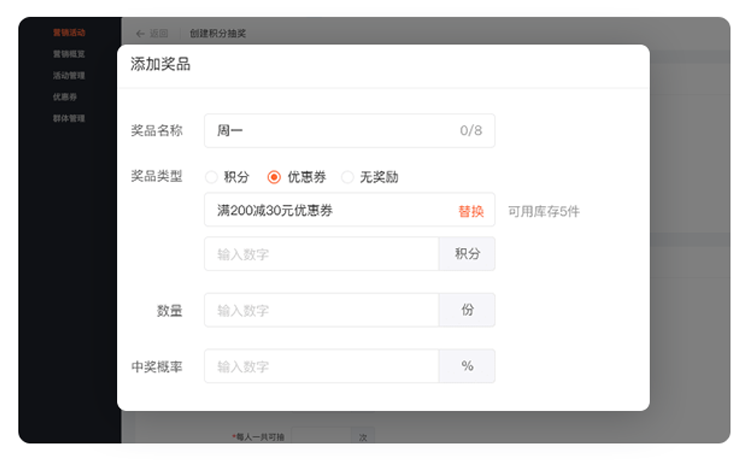
Task: Focus the 奖品名称 input field
Action: click(330, 131)
